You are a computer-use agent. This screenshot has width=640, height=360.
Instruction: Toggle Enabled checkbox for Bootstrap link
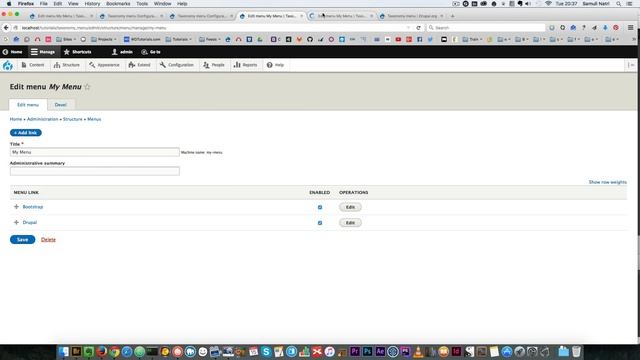point(320,207)
